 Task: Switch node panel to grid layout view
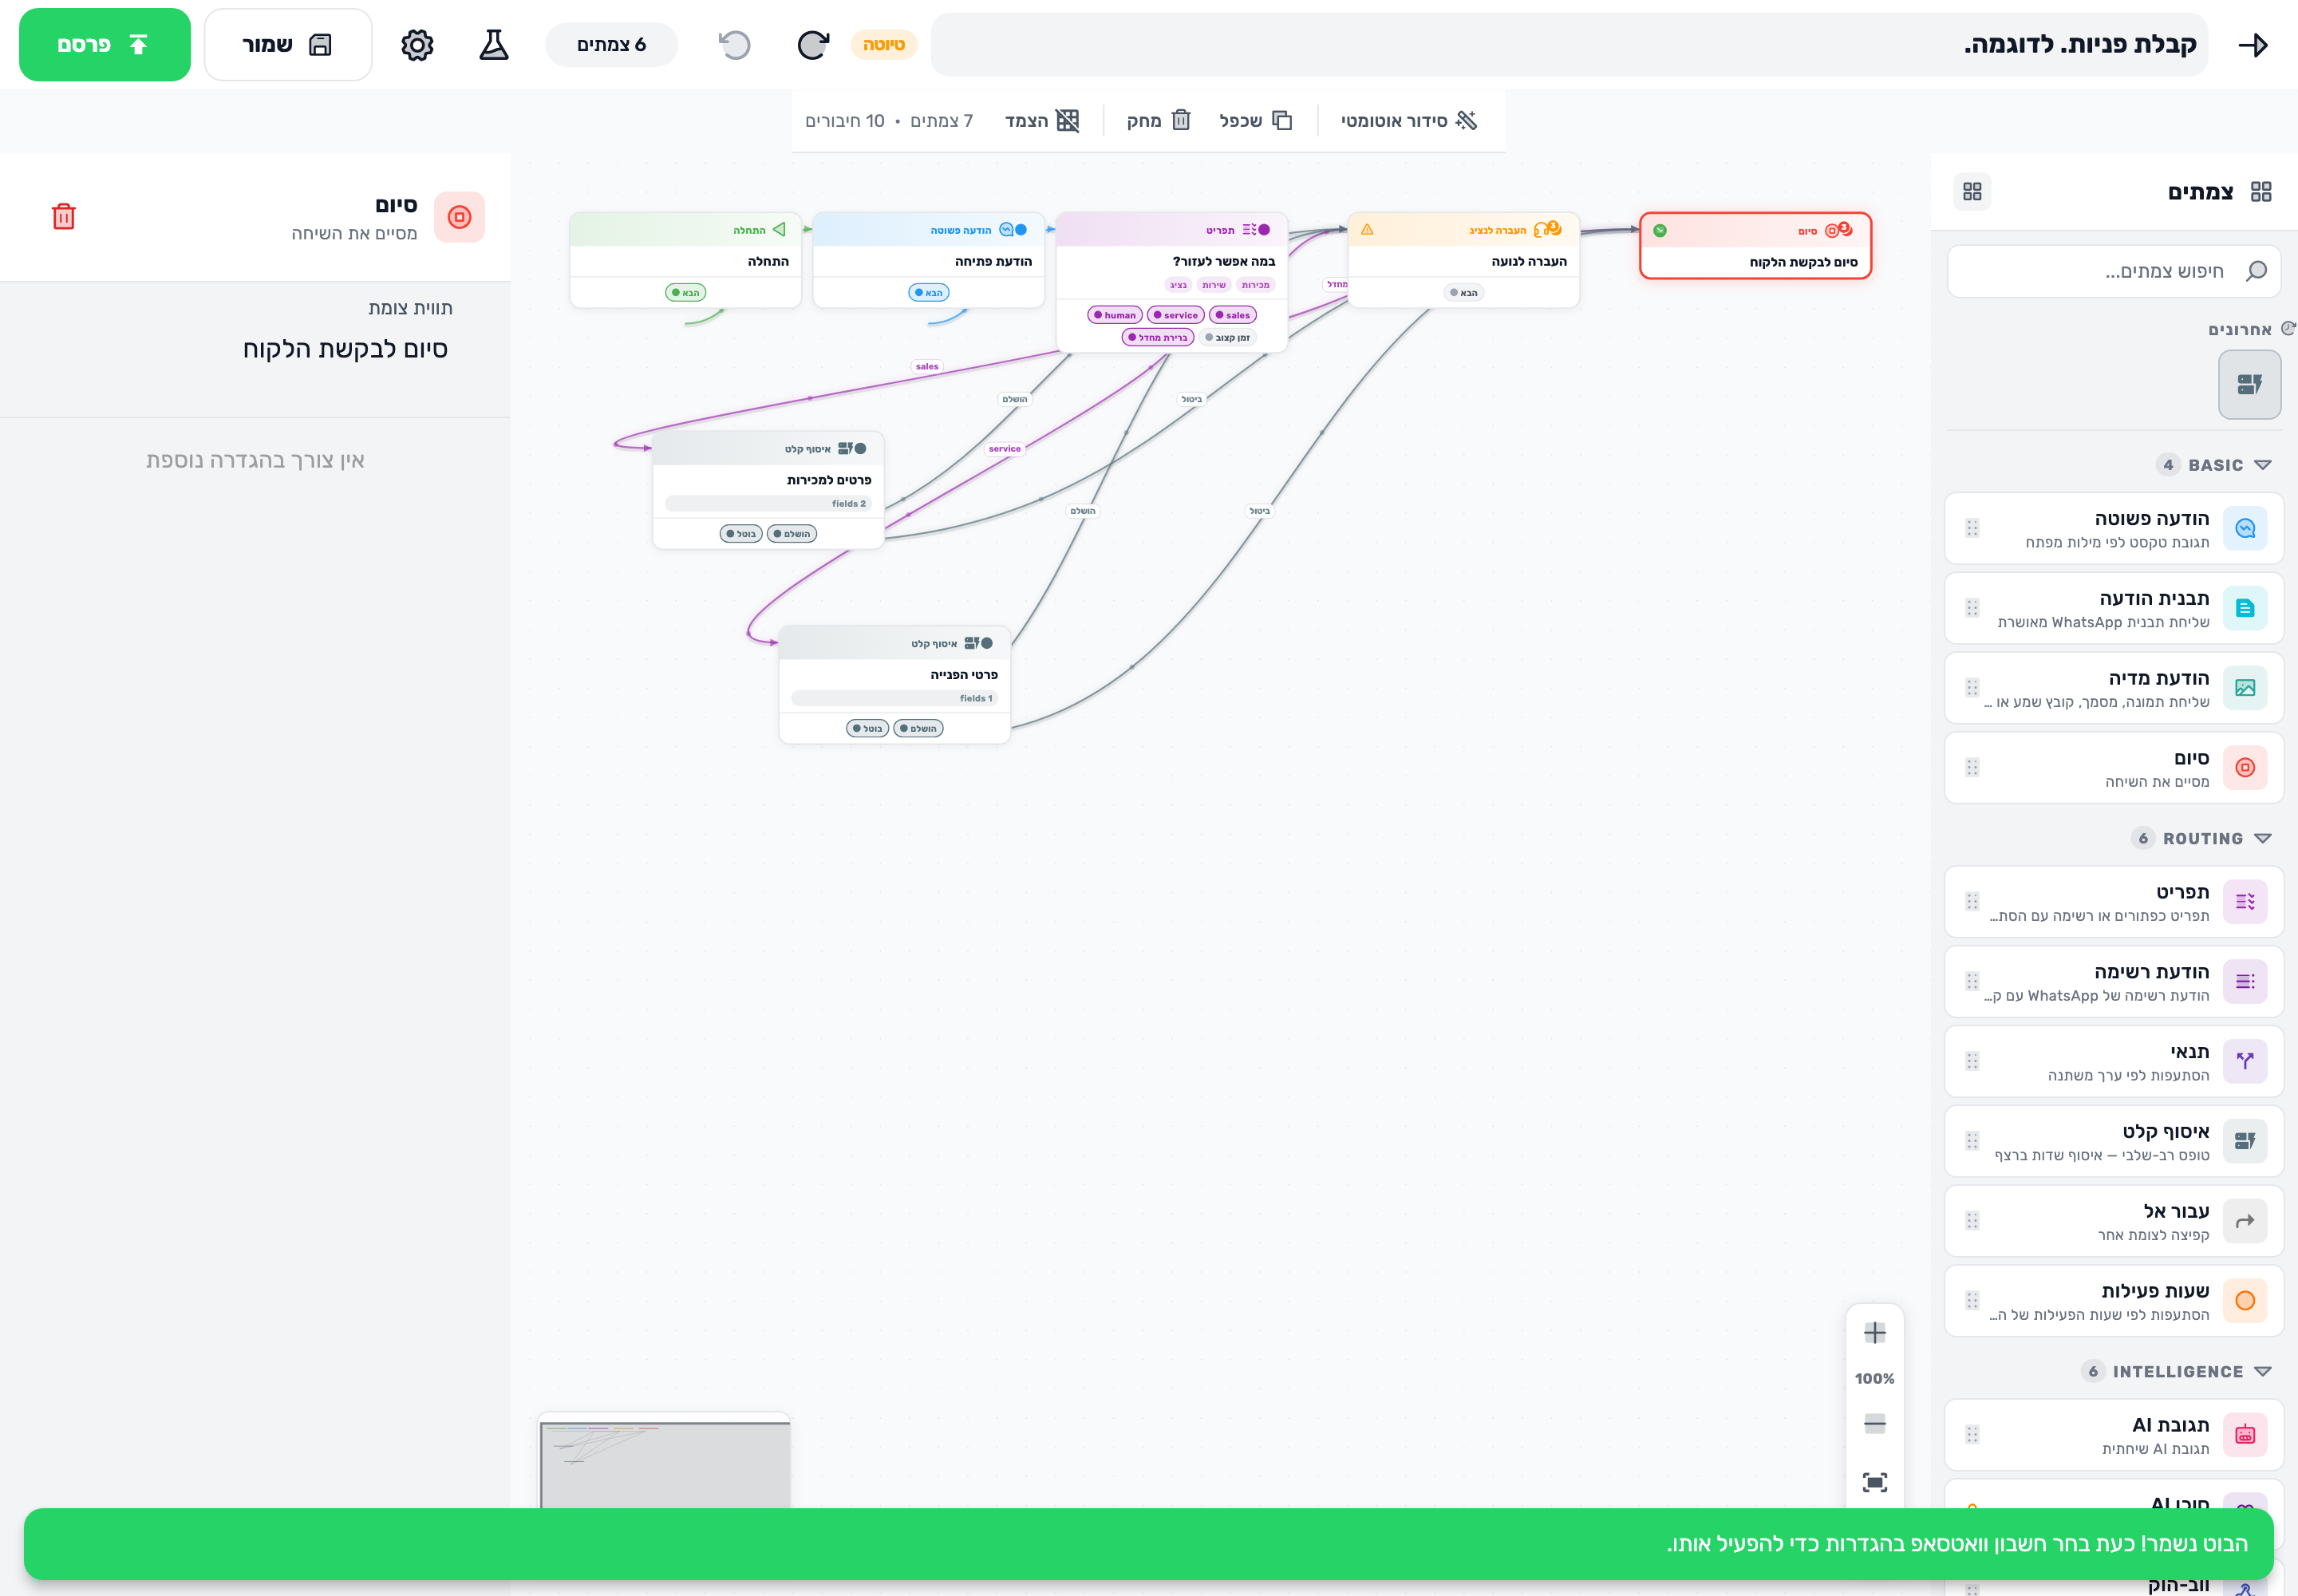point(1972,191)
